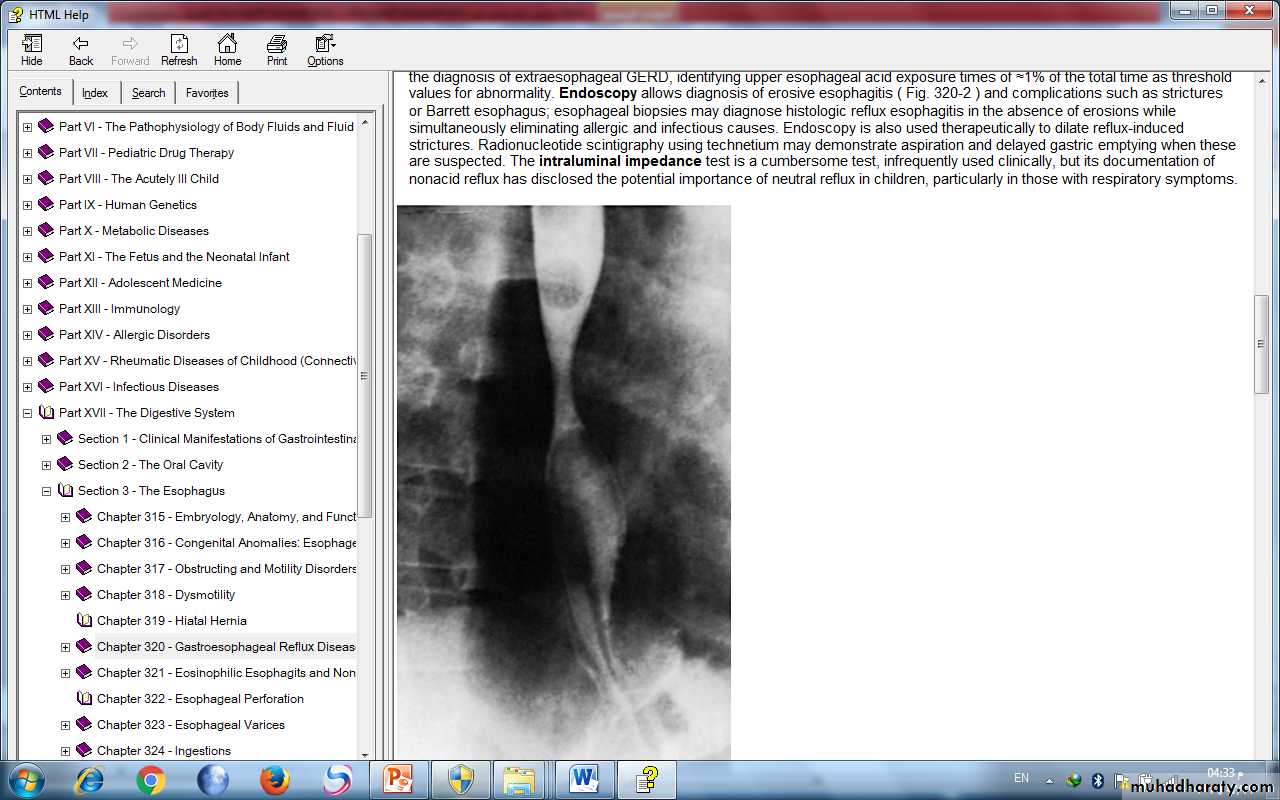Viewport: 1280px width, 800px height.
Task: Refresh the help page
Action: (x=179, y=50)
